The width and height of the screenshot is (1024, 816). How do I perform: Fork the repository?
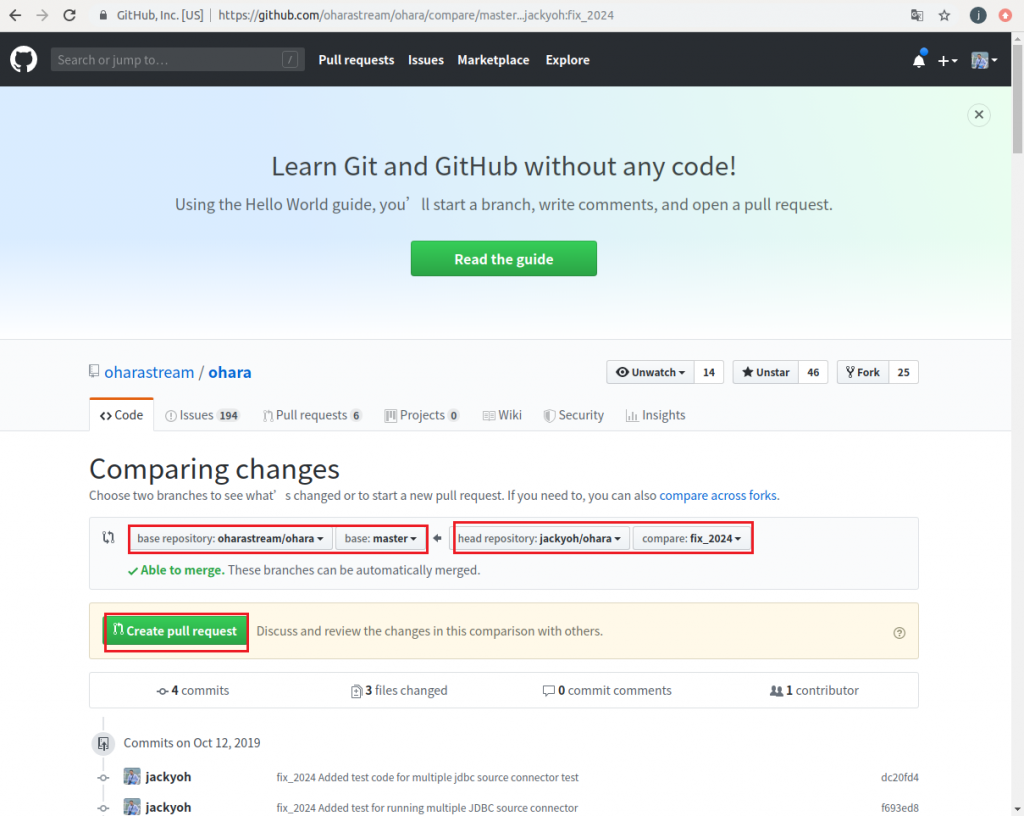863,372
